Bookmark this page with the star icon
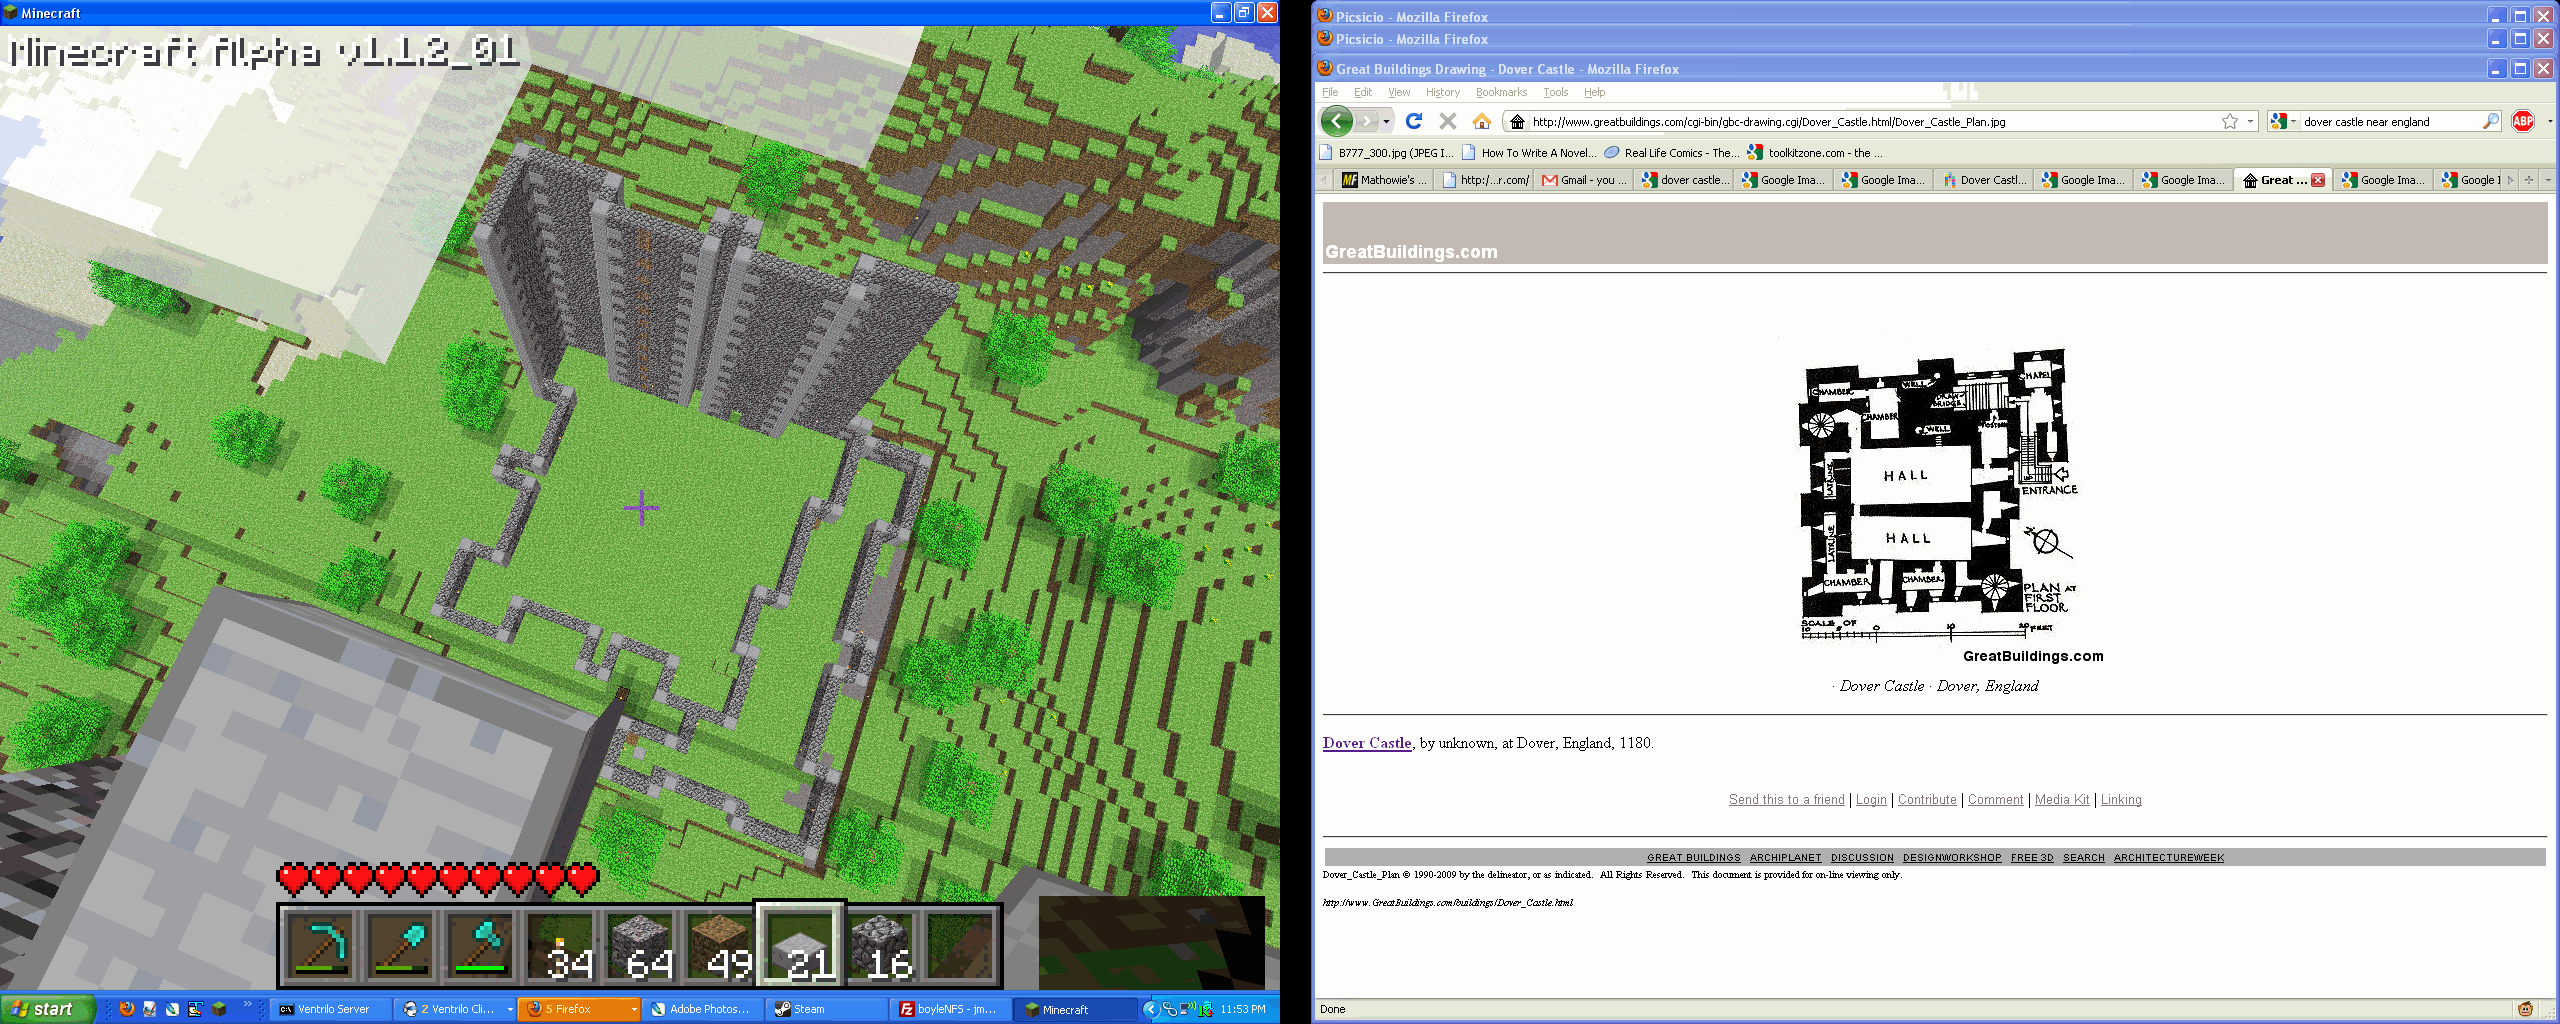This screenshot has height=1024, width=2560. 2230,121
